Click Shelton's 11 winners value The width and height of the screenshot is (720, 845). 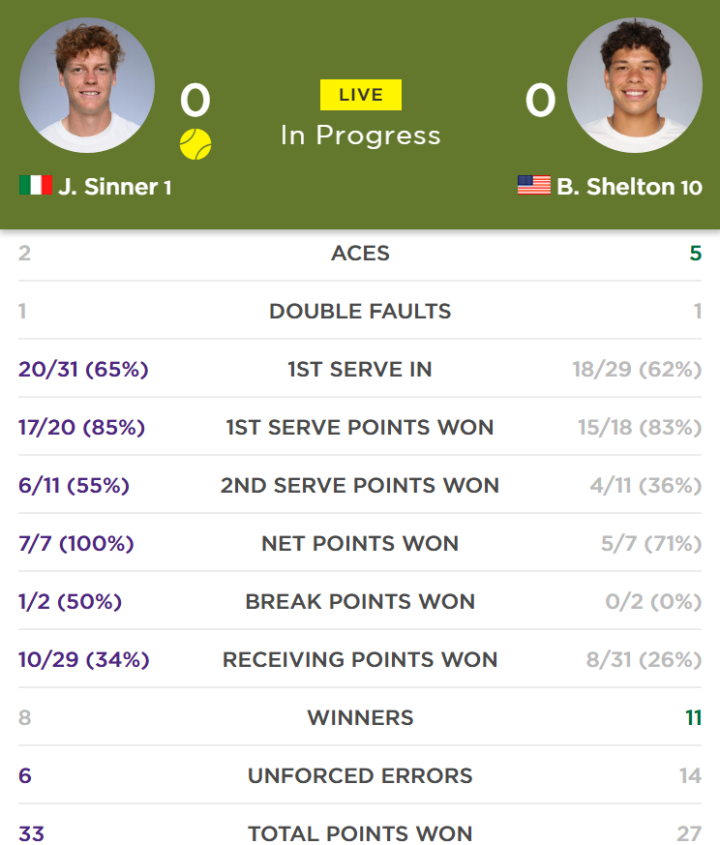pyautogui.click(x=694, y=718)
